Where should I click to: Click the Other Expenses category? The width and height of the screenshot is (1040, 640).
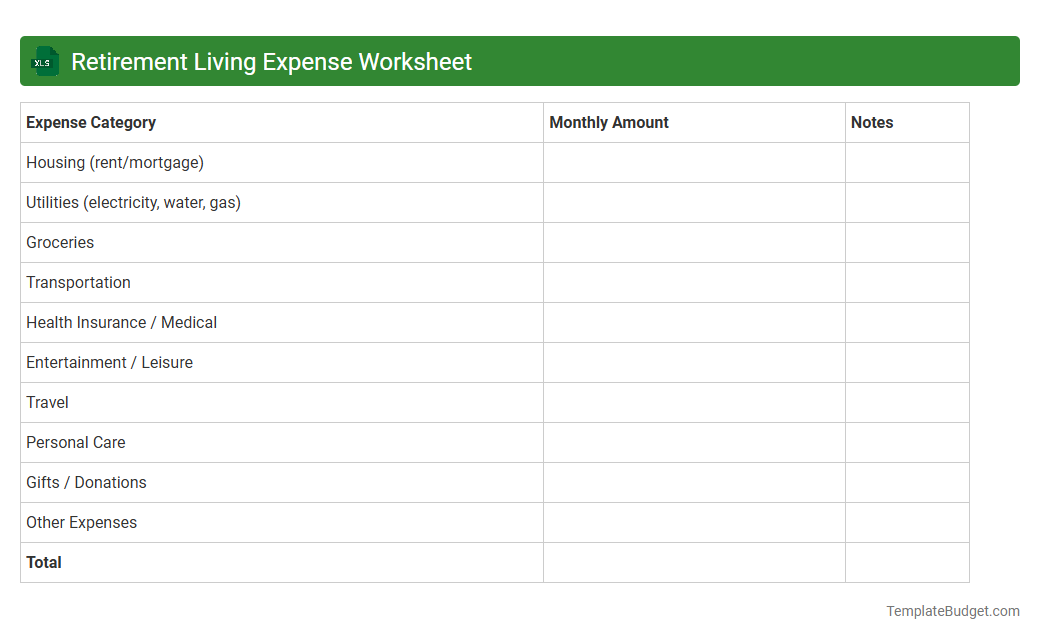click(x=81, y=522)
